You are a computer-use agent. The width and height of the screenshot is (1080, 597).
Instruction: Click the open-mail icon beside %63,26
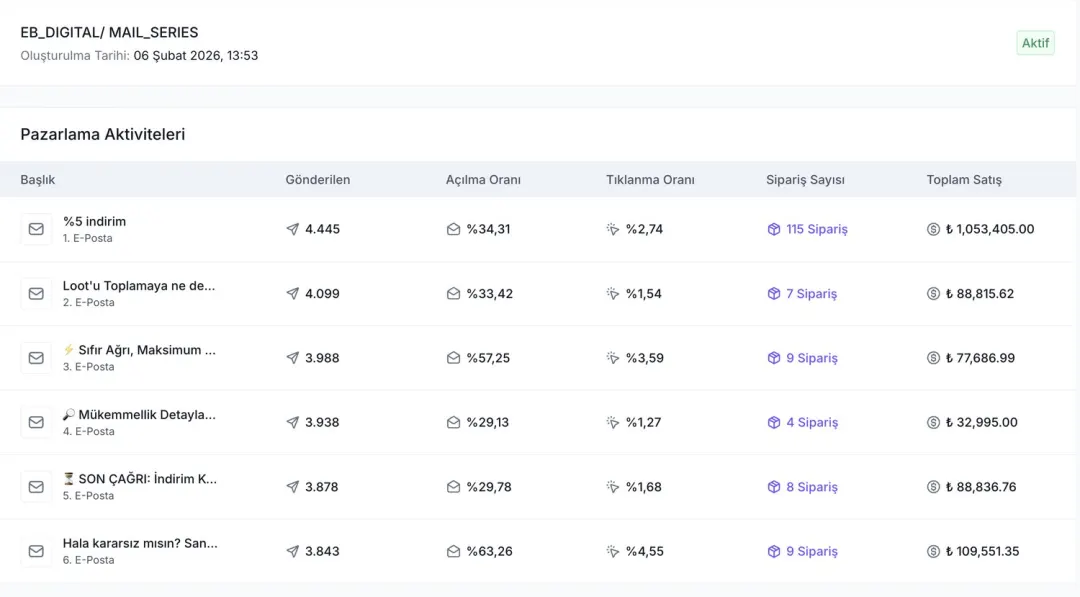coord(453,552)
